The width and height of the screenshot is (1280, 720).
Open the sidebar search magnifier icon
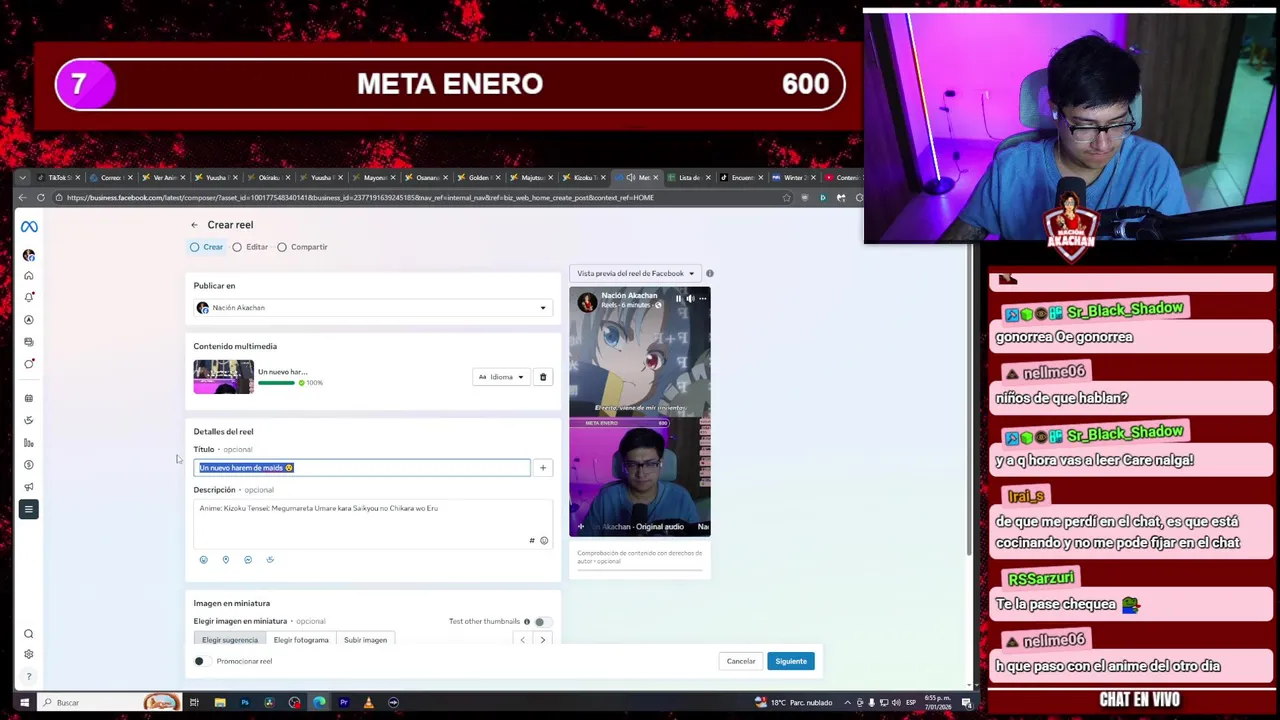29,634
